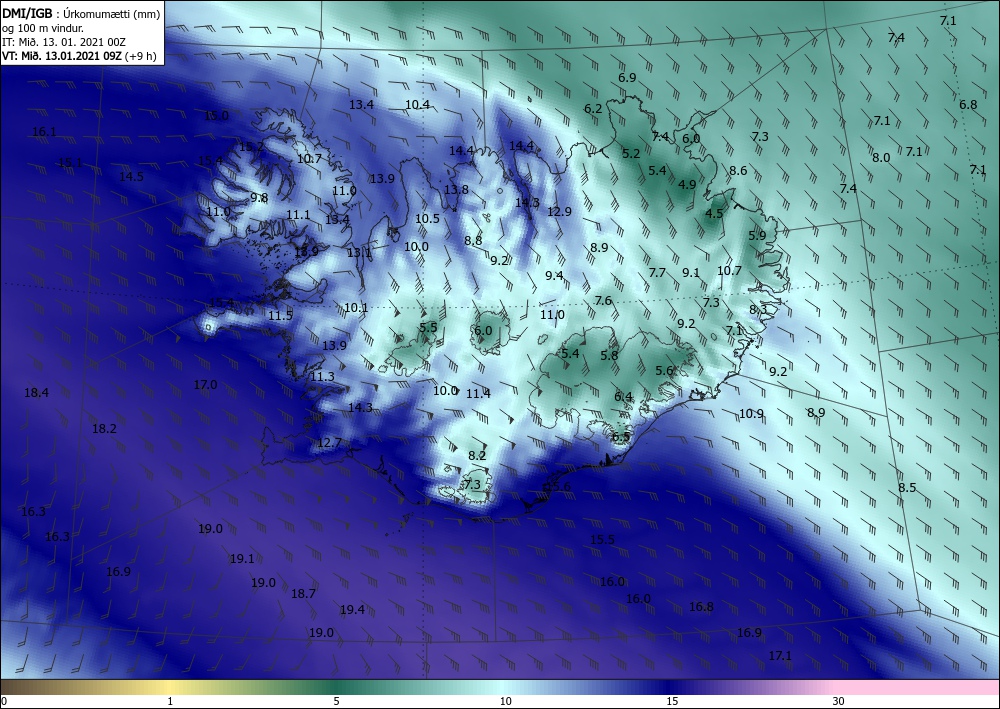Click the 11.4 value on the map
The height and width of the screenshot is (709, 1000).
coord(478,394)
